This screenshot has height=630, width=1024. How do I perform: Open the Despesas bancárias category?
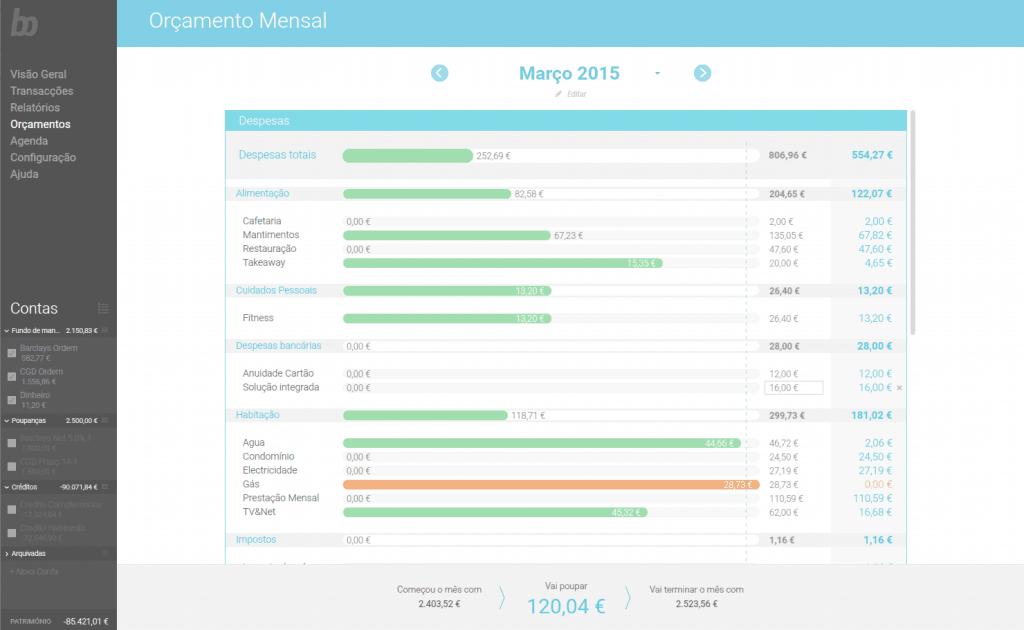click(278, 346)
